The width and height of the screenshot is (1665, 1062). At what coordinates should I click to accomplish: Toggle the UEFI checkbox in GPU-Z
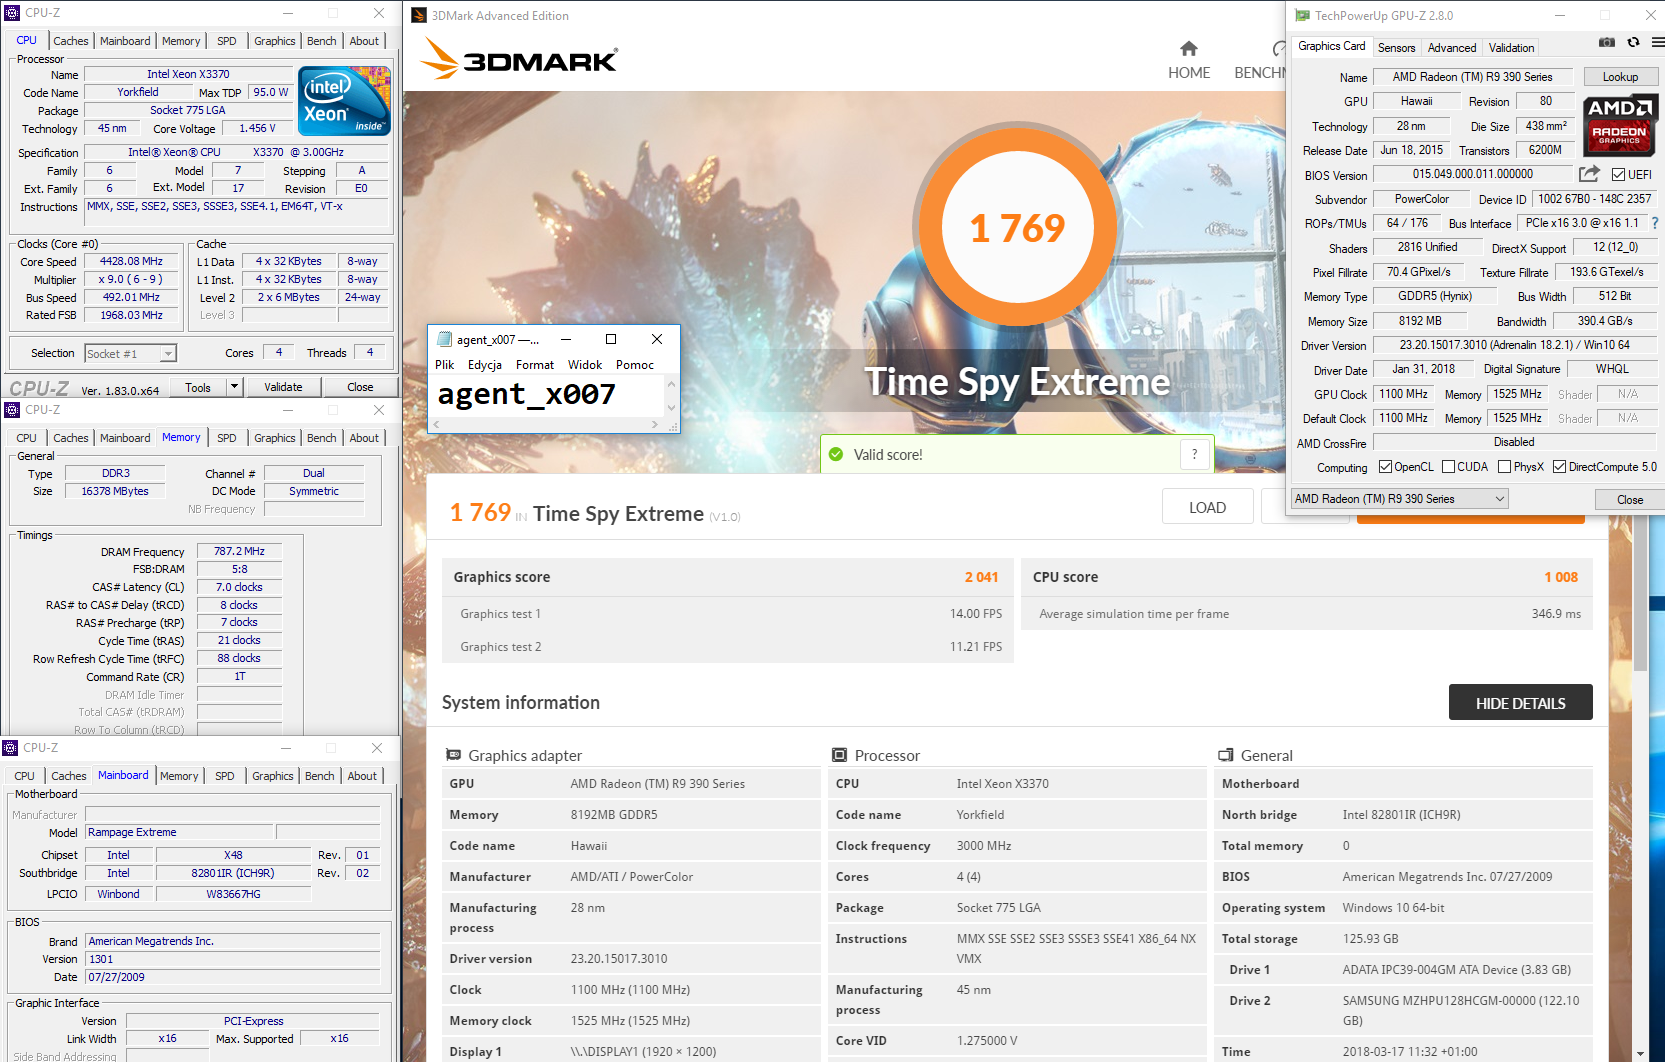pos(1618,175)
